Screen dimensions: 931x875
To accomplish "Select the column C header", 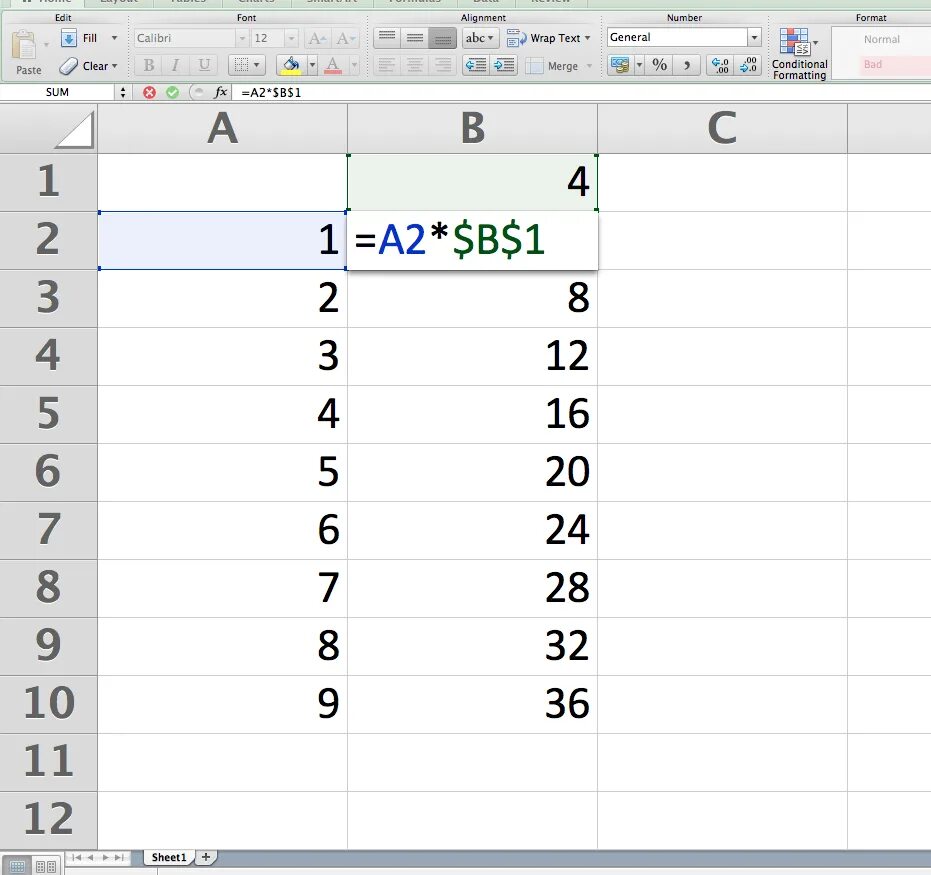I will click(x=723, y=128).
